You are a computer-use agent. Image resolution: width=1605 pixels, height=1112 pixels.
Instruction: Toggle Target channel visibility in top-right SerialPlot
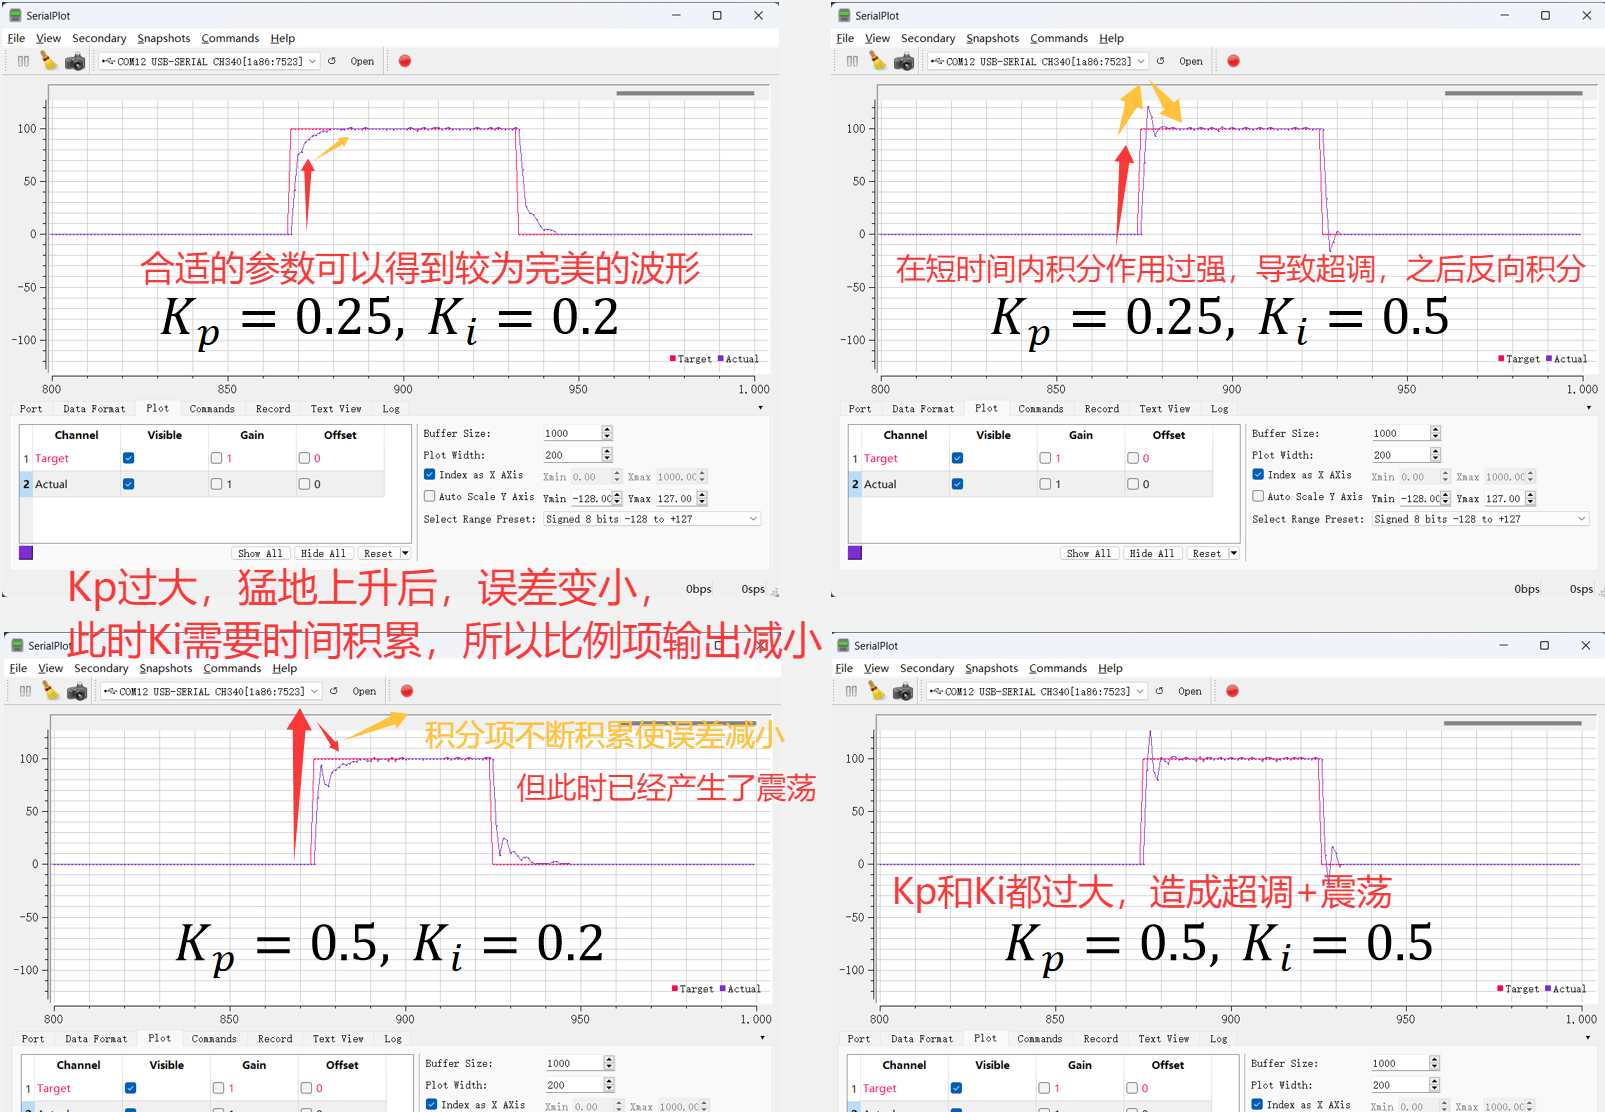click(x=958, y=458)
